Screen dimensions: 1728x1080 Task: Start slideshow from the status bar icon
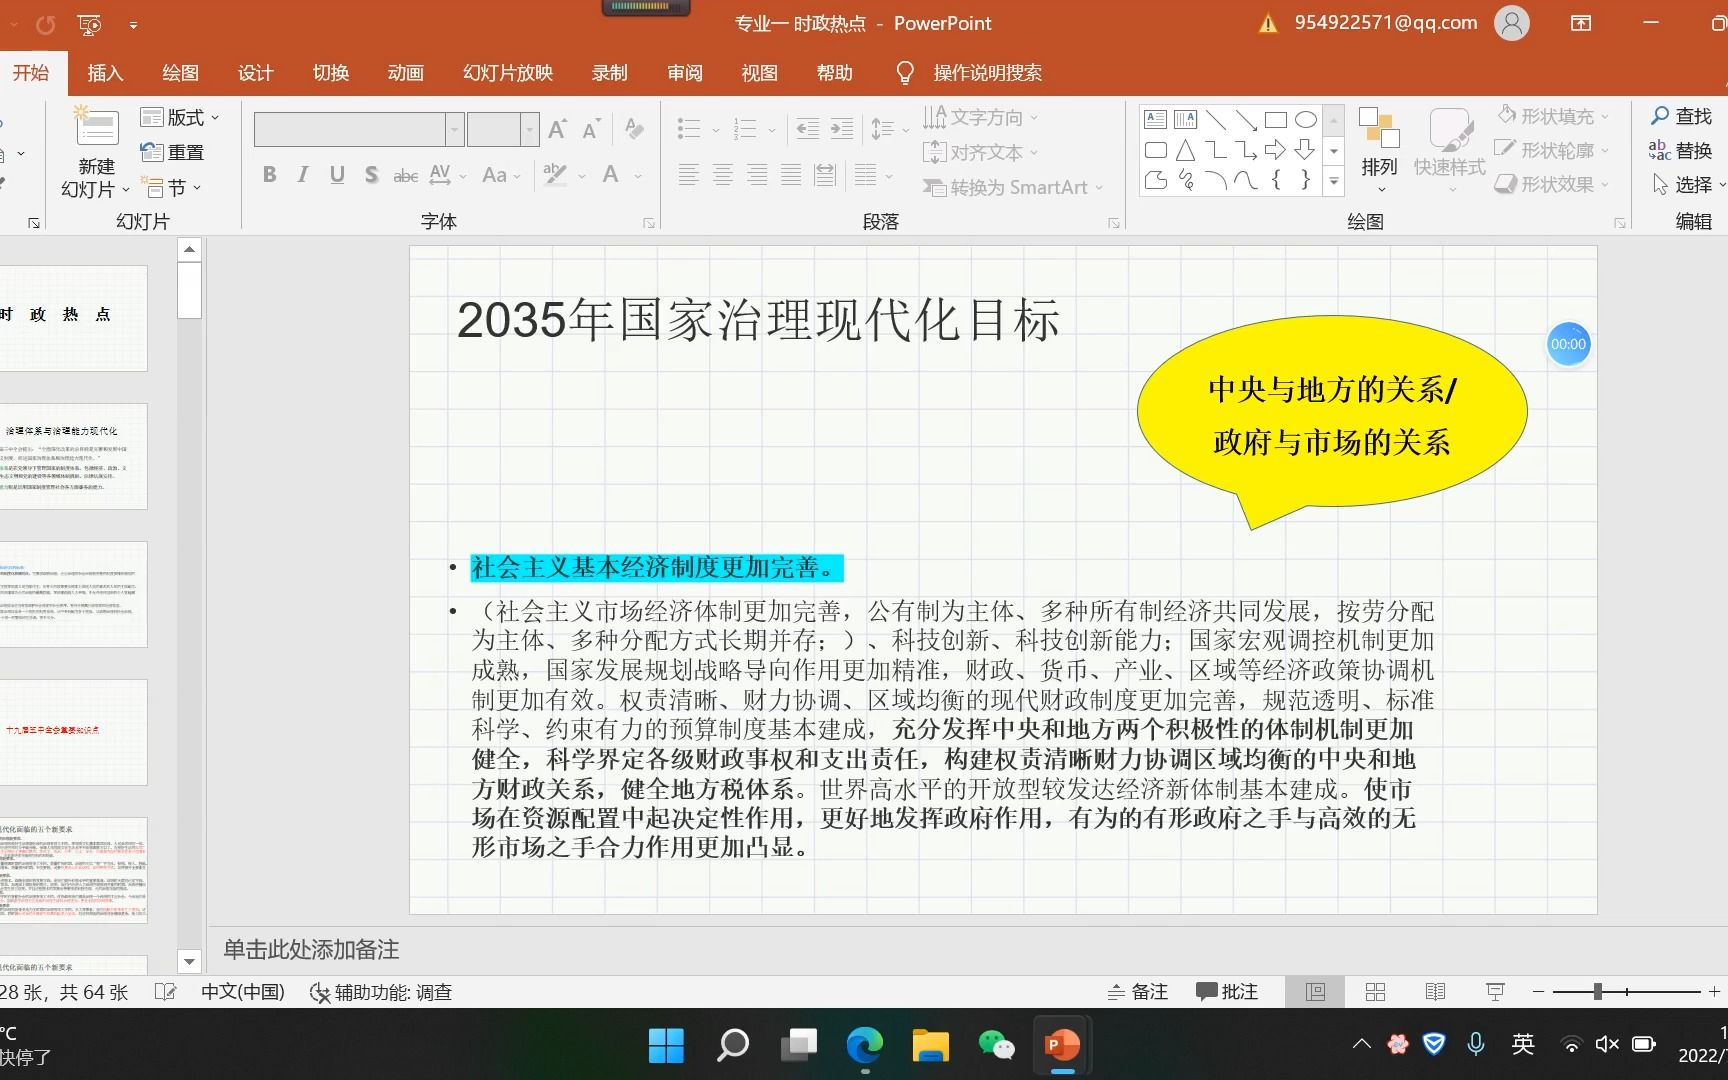(x=1494, y=991)
